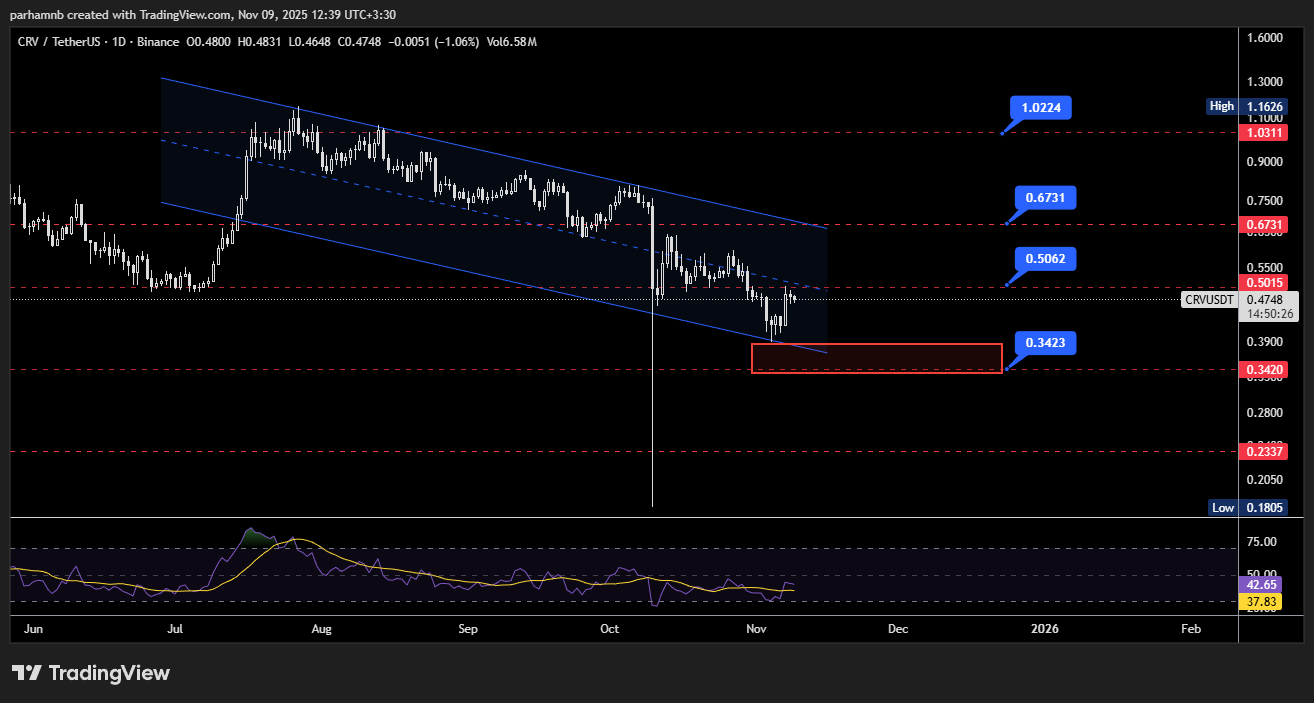Viewport: 1314px width, 703px height.
Task: Select the blue 0.5062 target callout
Action: [x=1045, y=259]
